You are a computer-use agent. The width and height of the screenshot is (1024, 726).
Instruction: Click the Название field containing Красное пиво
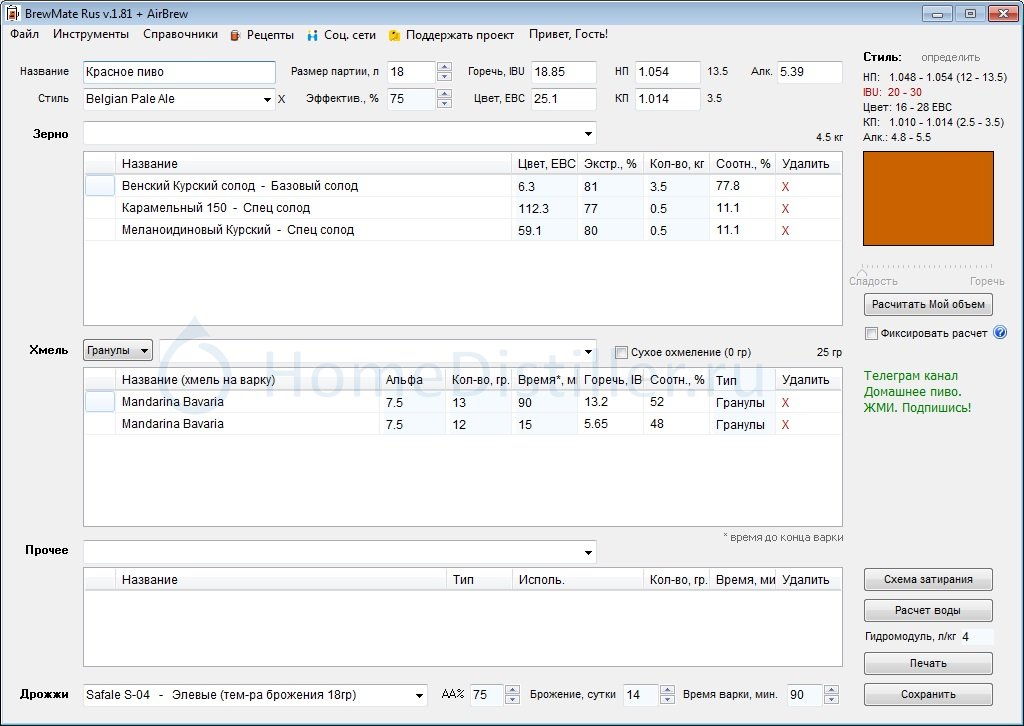point(179,72)
